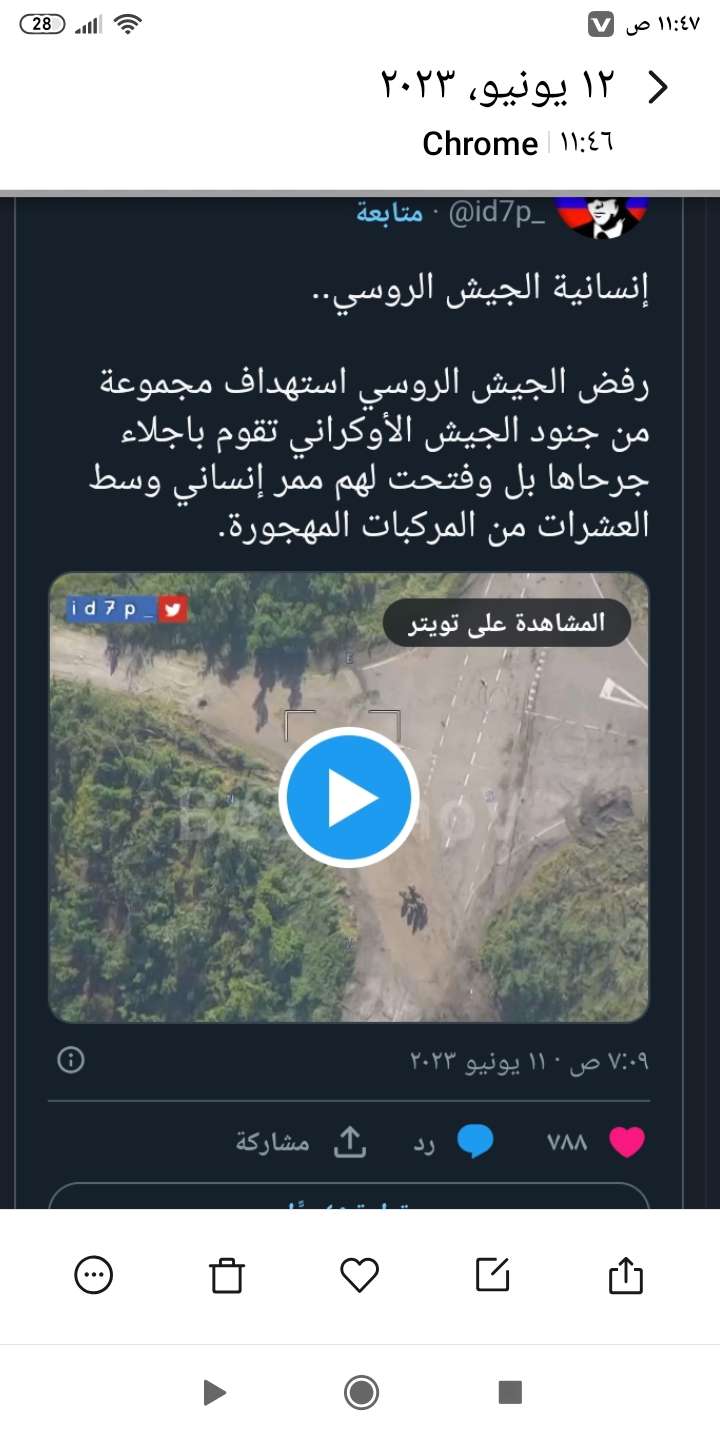Tap the id7p_ watermark on video
The image size is (720, 1440).
click(x=127, y=609)
